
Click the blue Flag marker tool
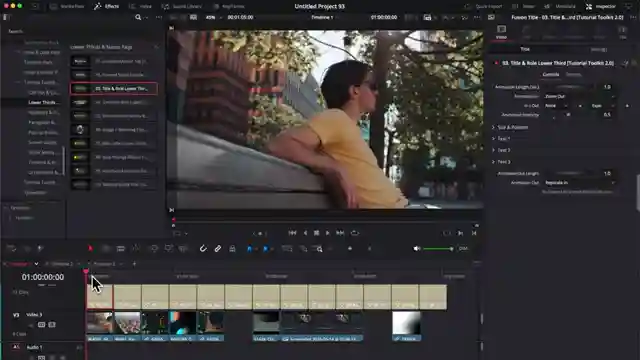(x=249, y=249)
